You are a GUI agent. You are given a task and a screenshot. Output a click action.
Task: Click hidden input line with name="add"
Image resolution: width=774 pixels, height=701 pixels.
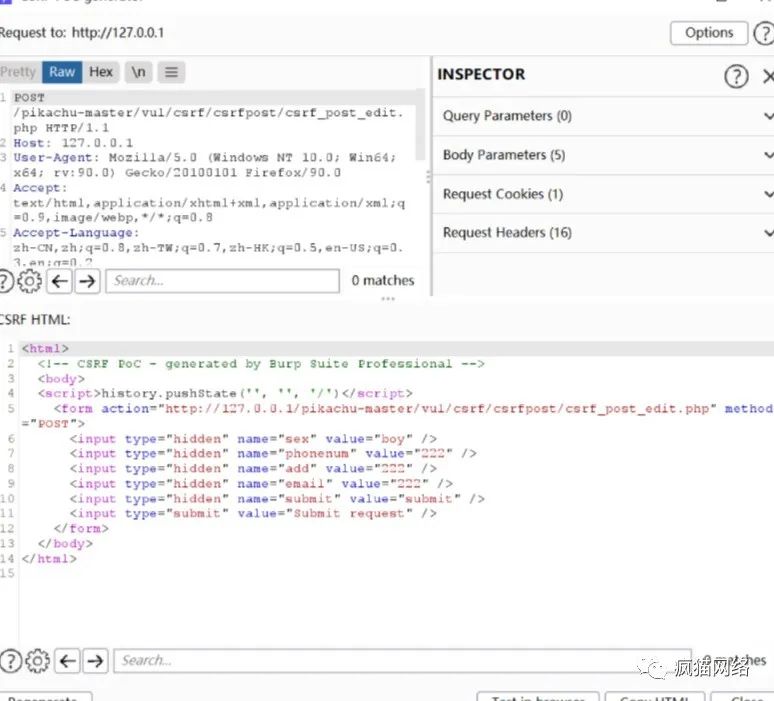253,469
